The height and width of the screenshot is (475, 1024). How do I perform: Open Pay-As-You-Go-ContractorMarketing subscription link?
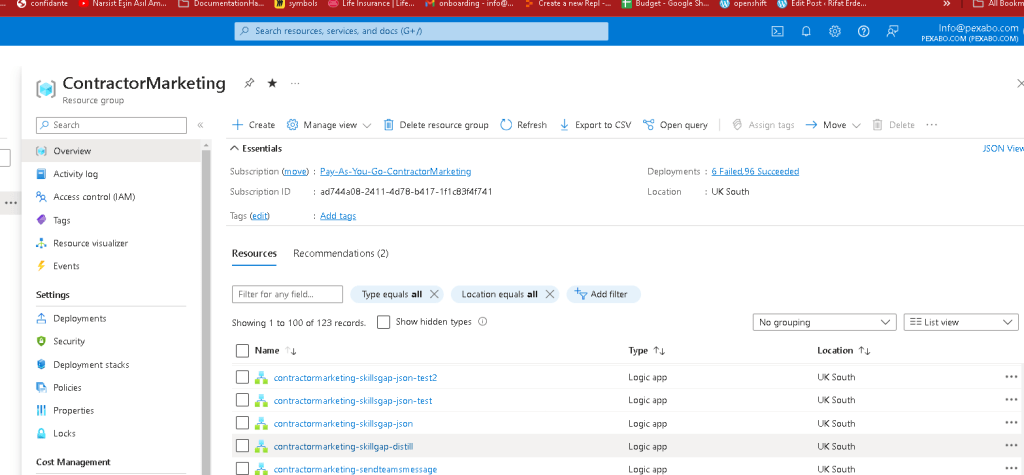coord(395,171)
